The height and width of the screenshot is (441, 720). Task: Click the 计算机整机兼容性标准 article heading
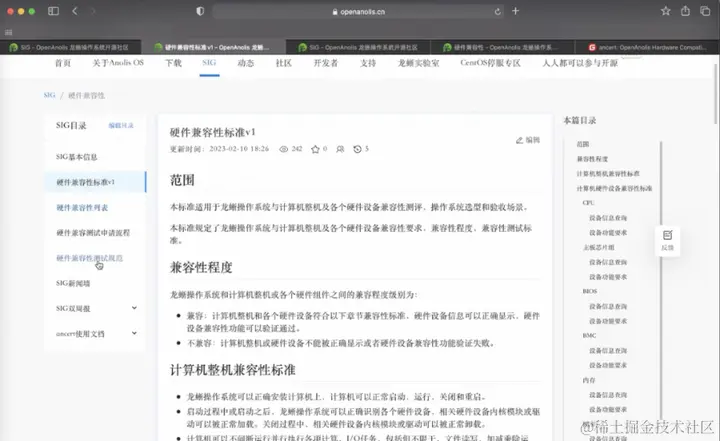pyautogui.click(x=232, y=370)
